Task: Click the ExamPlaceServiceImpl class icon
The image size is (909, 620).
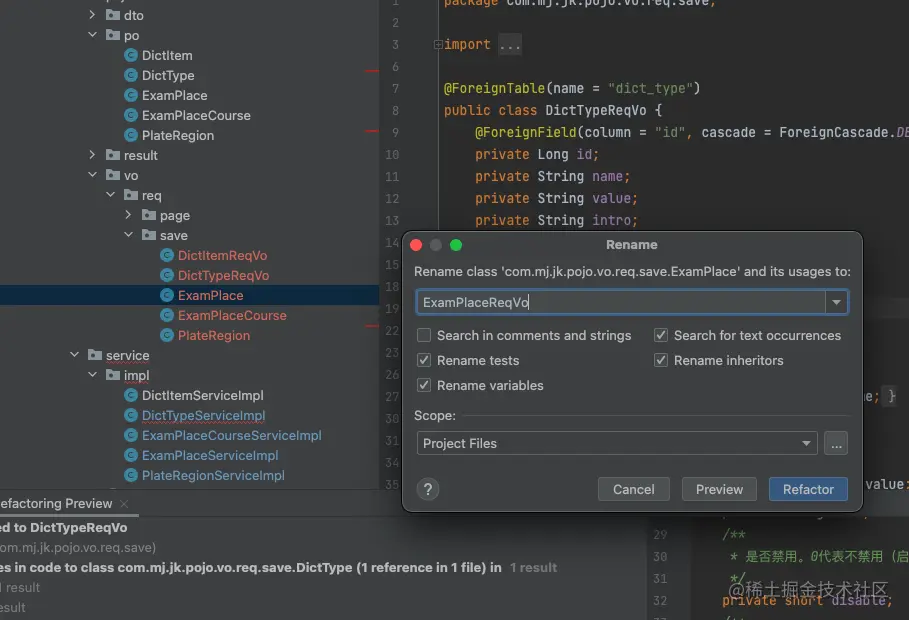Action: click(x=131, y=455)
